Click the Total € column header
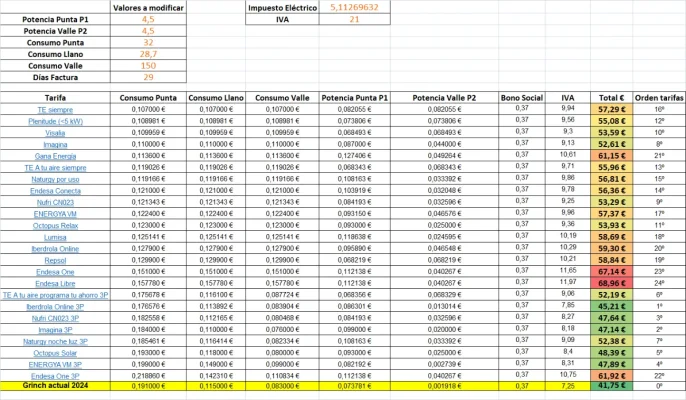The image size is (686, 400). tap(611, 98)
